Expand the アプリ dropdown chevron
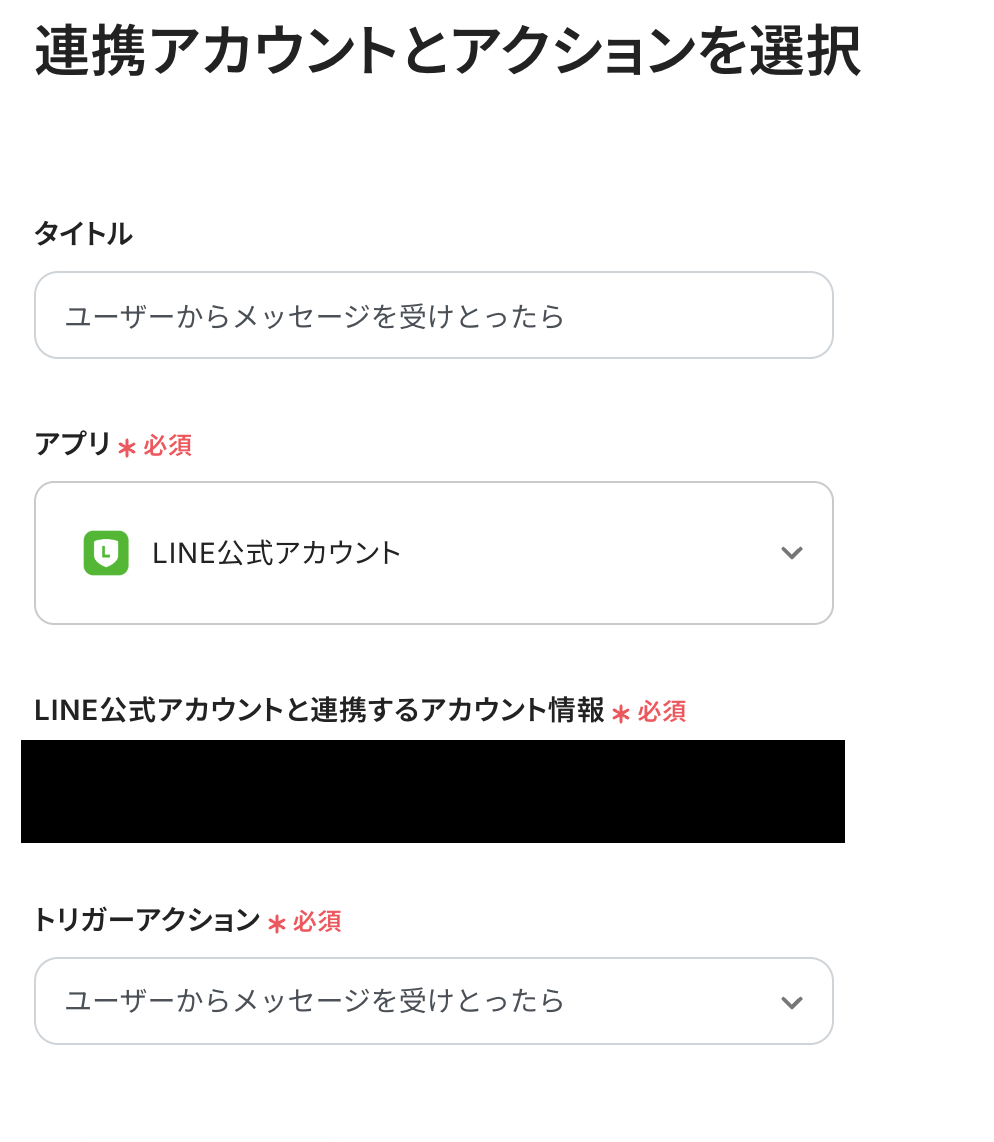Viewport: 994px width, 1142px height. click(x=792, y=553)
